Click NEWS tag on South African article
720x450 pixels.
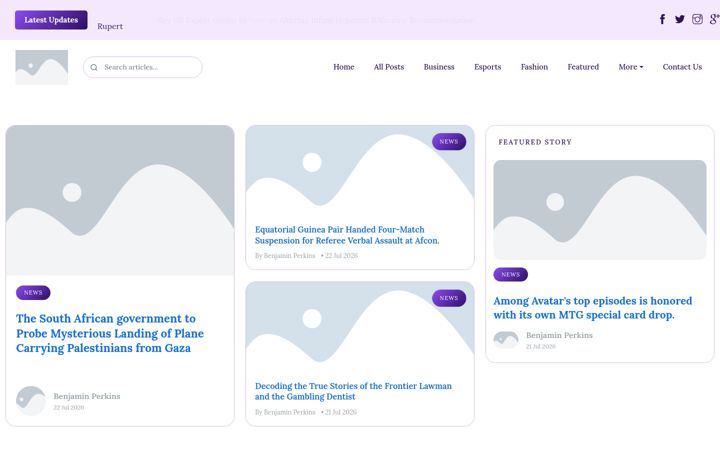pyautogui.click(x=33, y=292)
